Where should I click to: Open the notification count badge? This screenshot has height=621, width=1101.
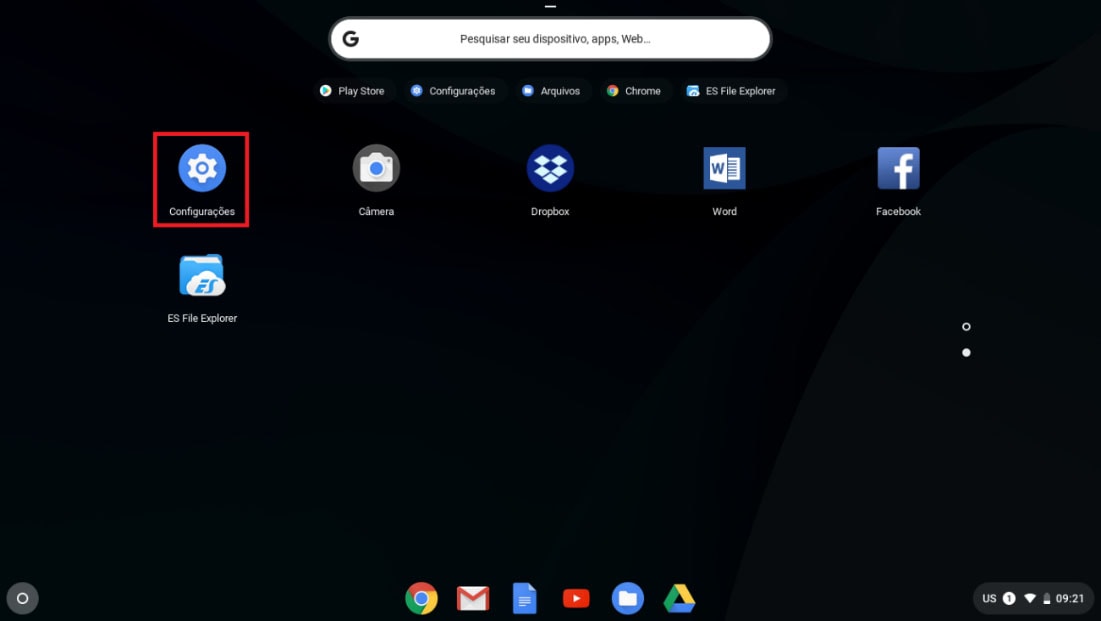(x=1009, y=599)
